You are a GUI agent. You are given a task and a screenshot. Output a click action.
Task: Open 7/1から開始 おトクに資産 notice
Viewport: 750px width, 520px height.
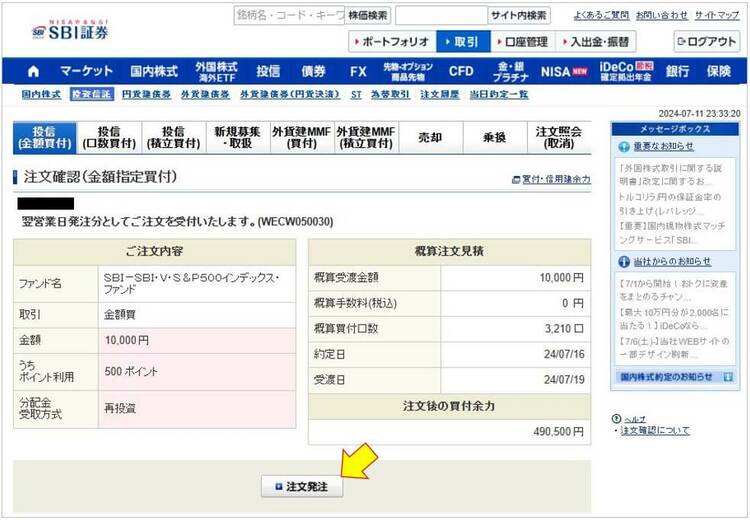[x=673, y=290]
